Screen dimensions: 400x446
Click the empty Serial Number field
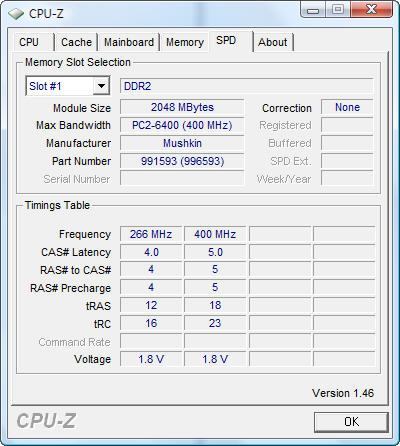(182, 178)
